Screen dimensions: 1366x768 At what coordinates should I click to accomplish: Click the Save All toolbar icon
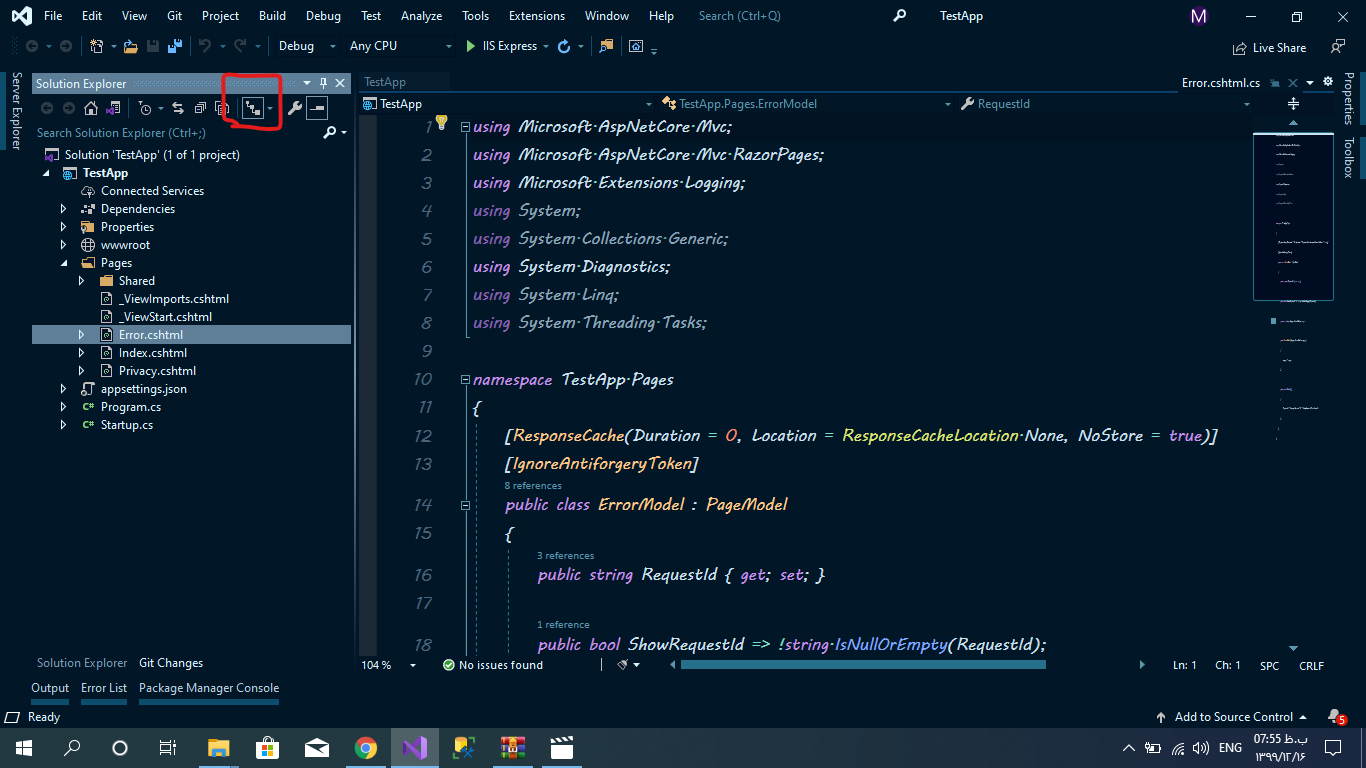tap(175, 46)
